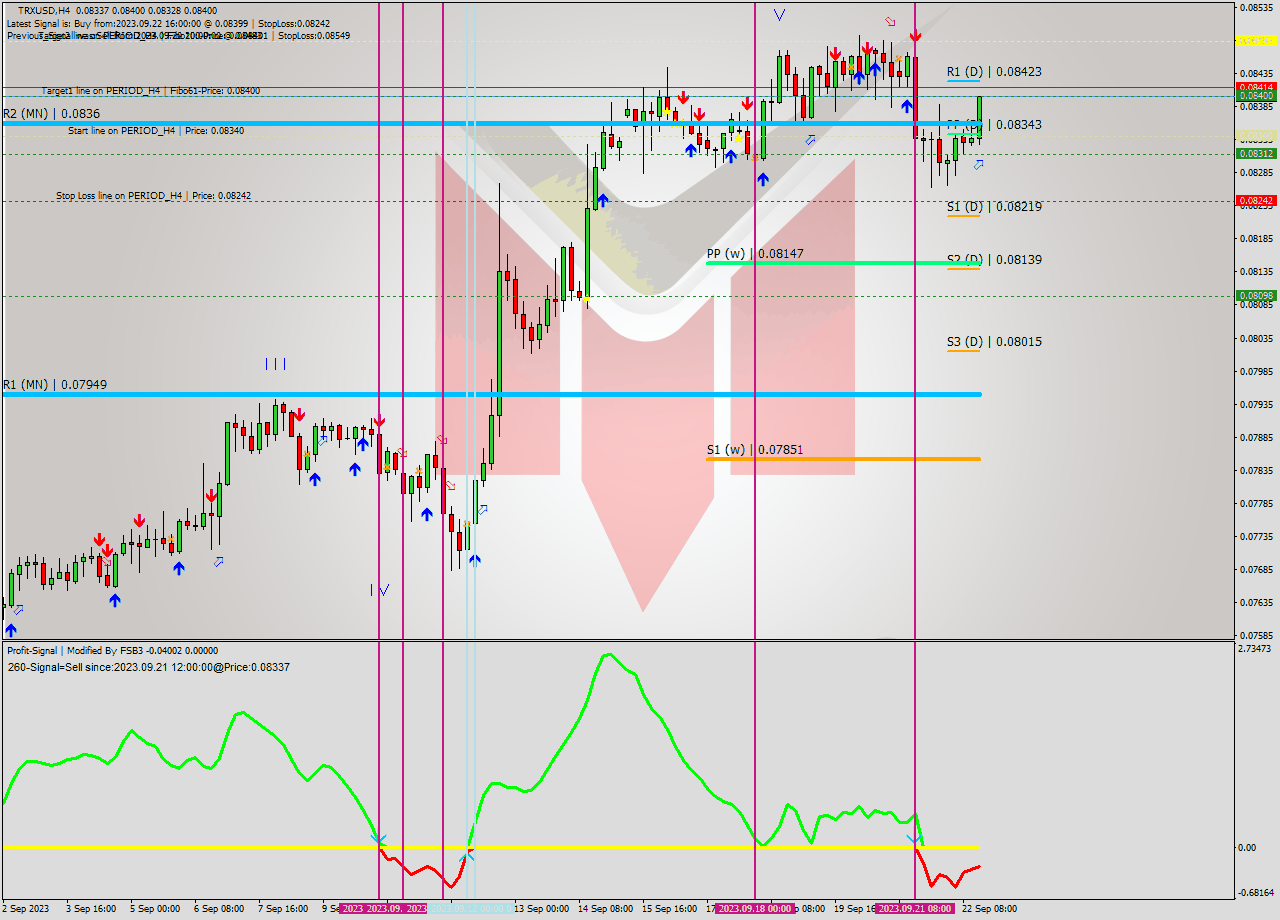1280x920 pixels.
Task: Select the Target1 line Fibo61-Price 0.08400 text
Action: 151,91
